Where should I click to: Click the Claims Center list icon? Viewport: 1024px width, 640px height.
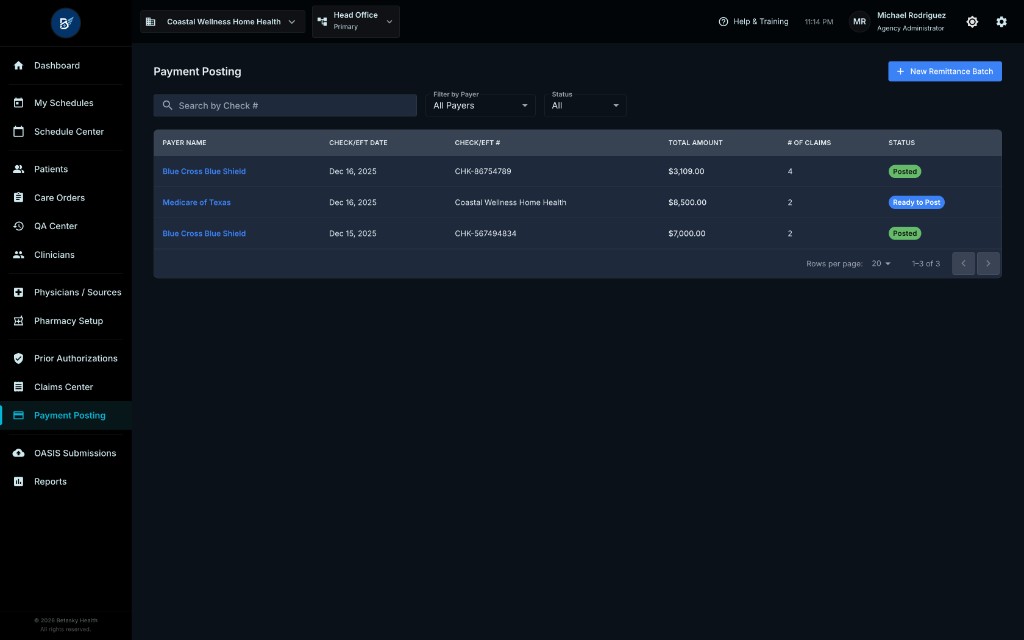tap(18, 387)
